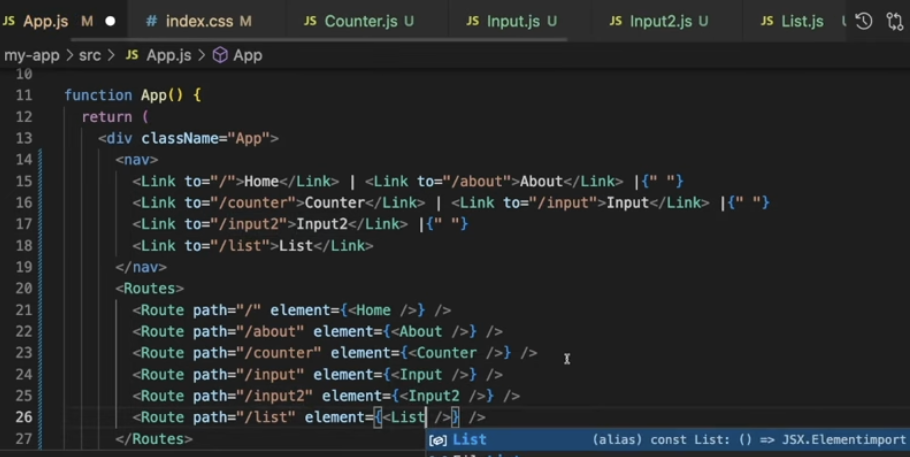The width and height of the screenshot is (910, 457).
Task: Click the JS icon in App.js breadcrumb
Action: (132, 55)
